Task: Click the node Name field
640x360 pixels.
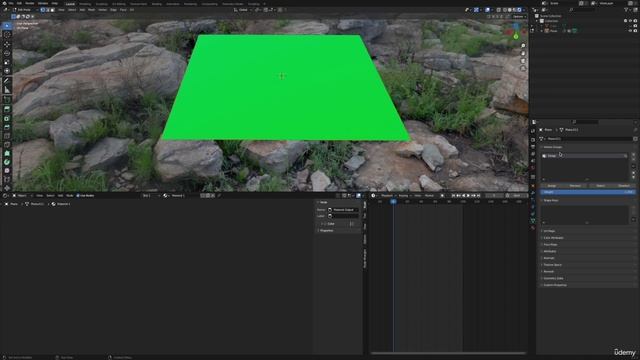Action: pyautogui.click(x=343, y=210)
